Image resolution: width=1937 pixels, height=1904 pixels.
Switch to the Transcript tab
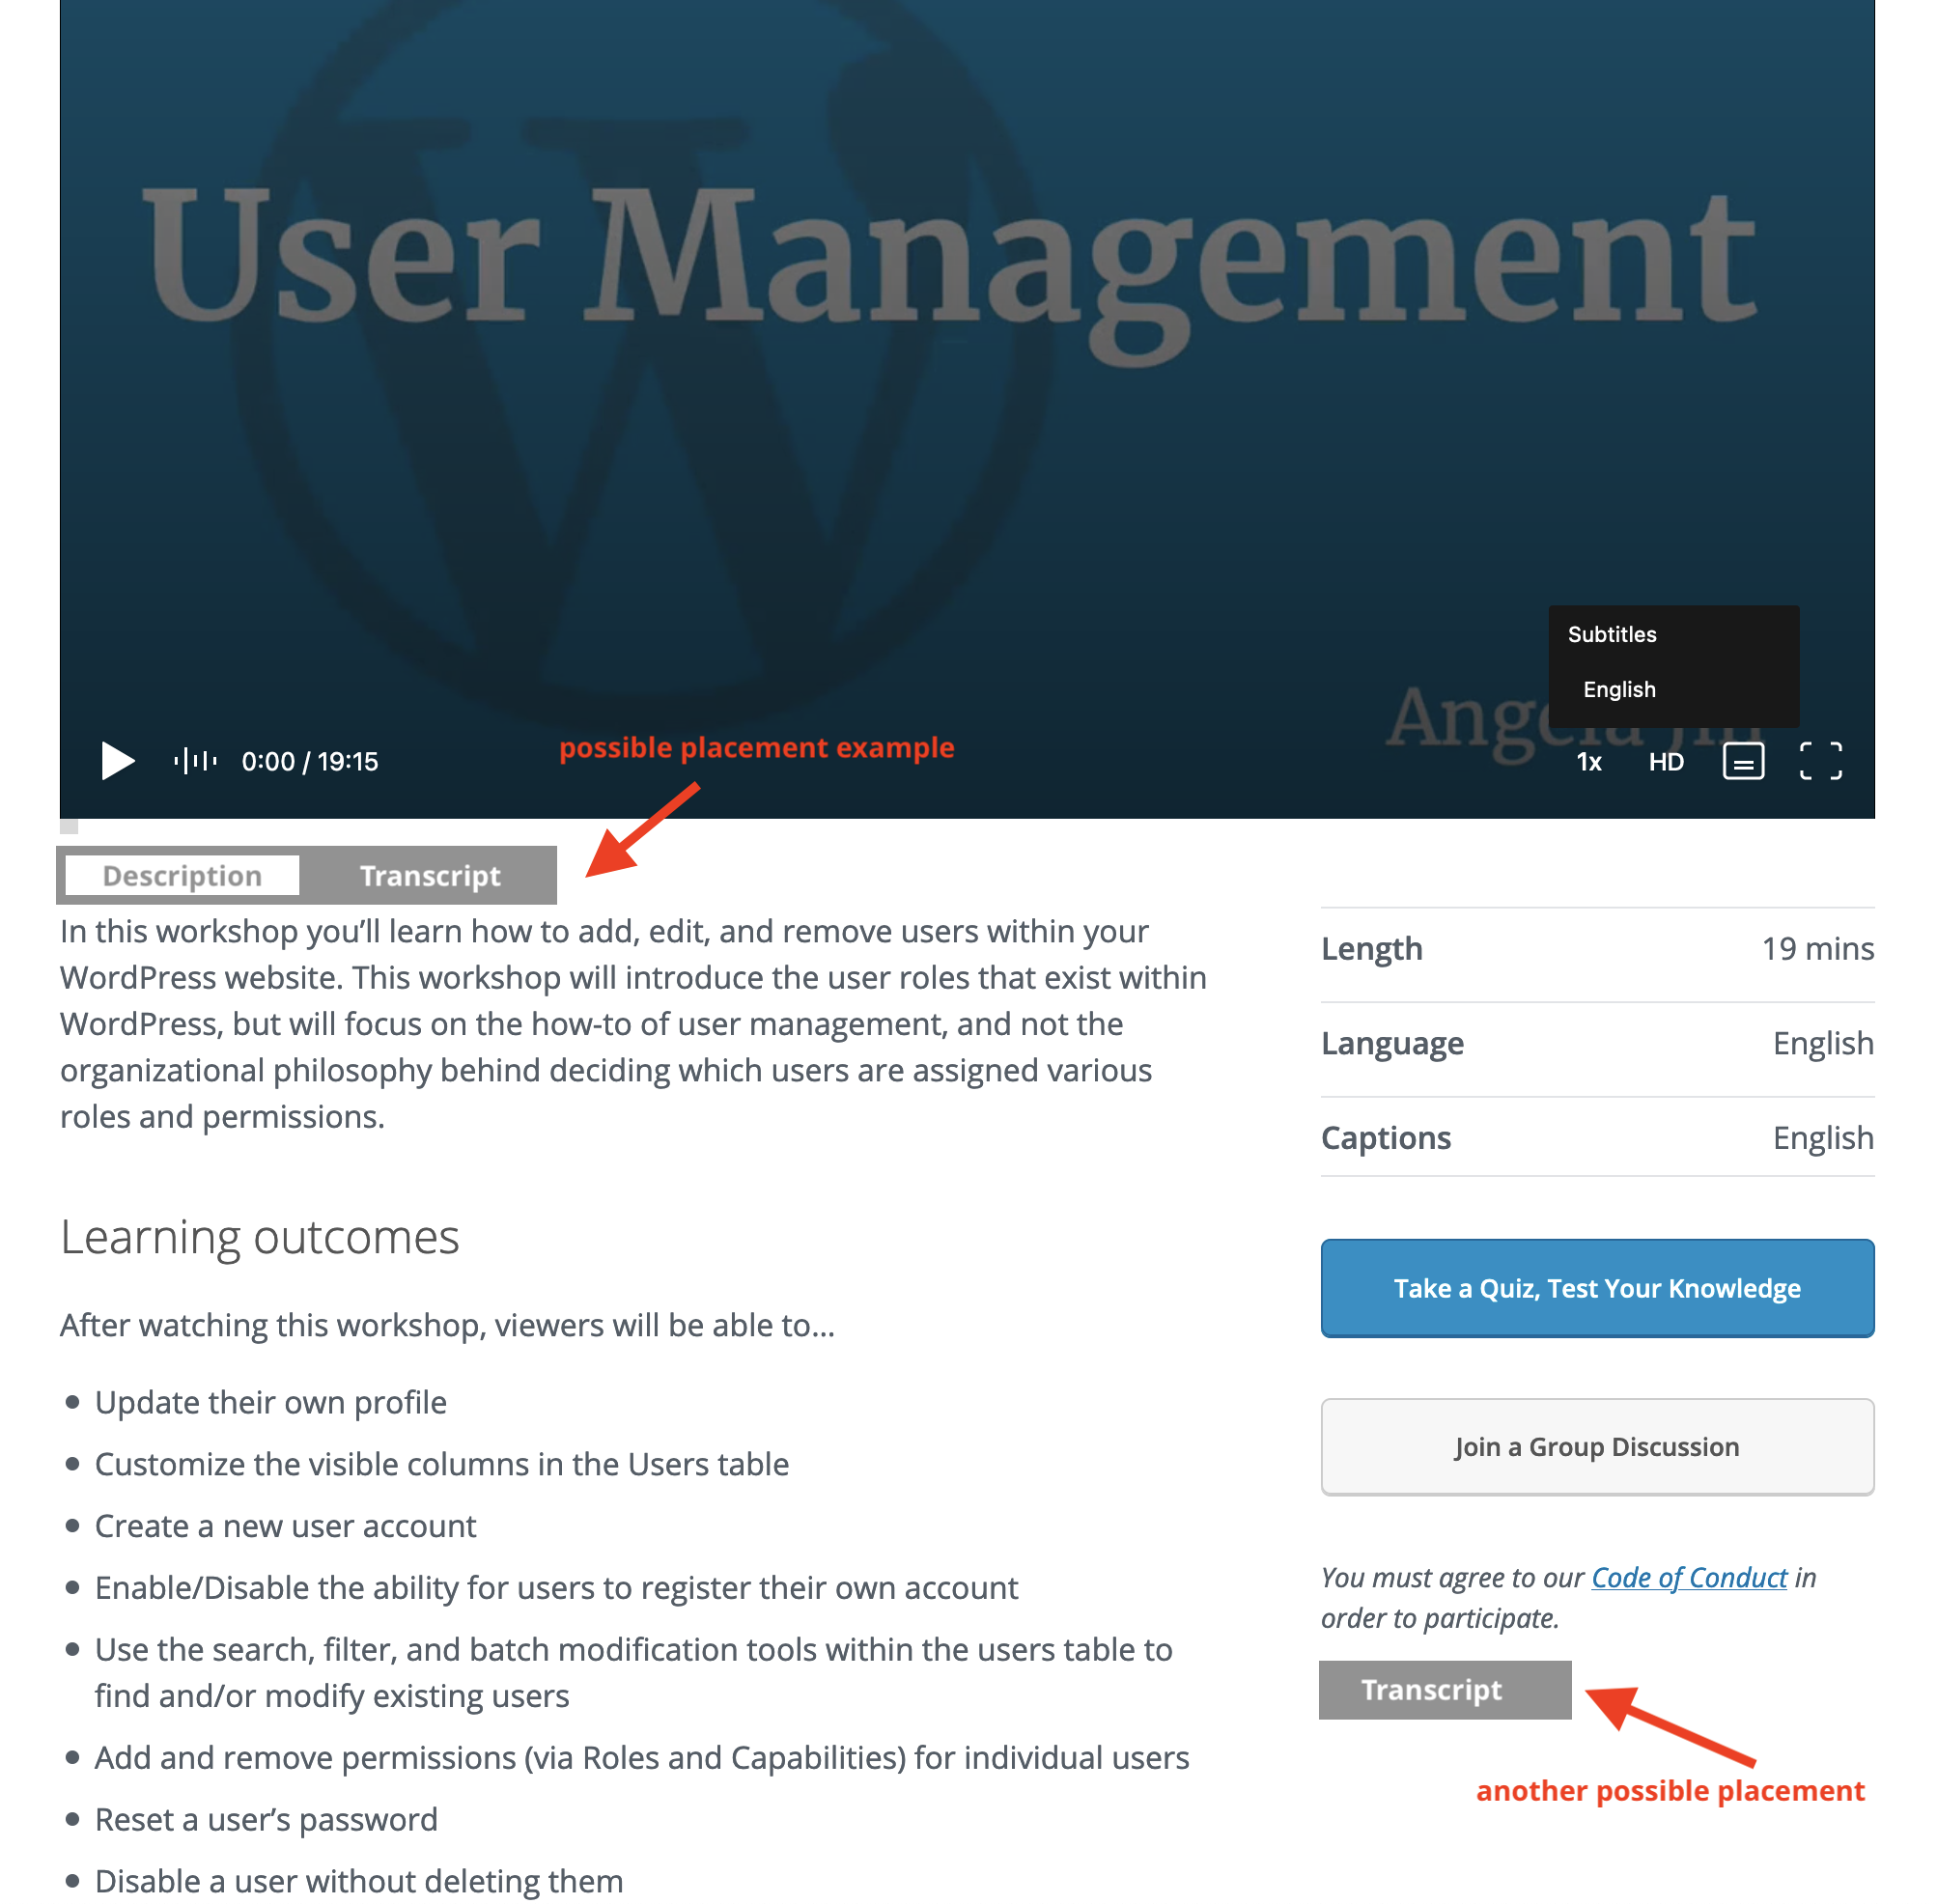430,875
